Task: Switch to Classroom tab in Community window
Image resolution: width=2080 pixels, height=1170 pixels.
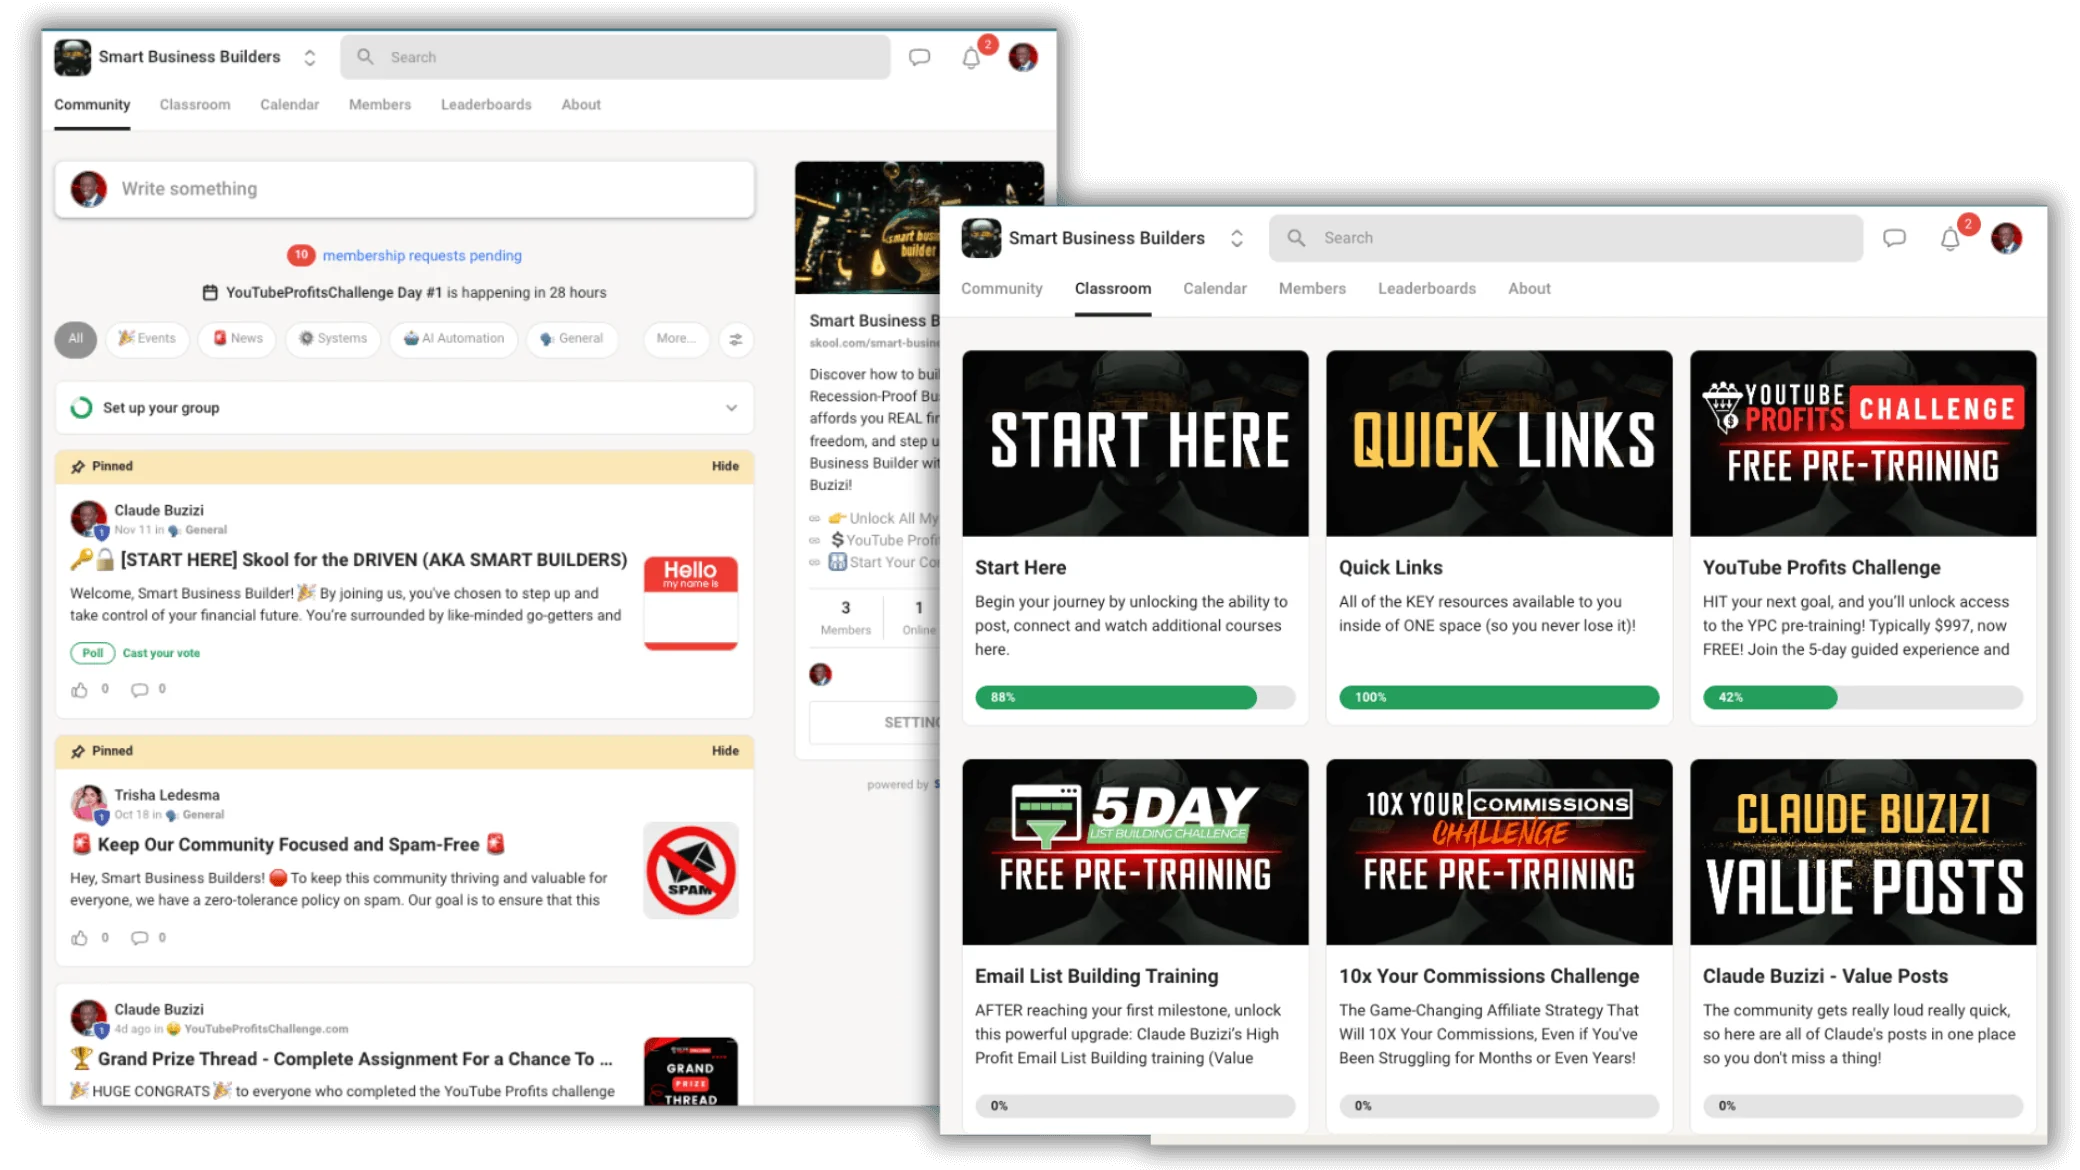Action: (x=195, y=105)
